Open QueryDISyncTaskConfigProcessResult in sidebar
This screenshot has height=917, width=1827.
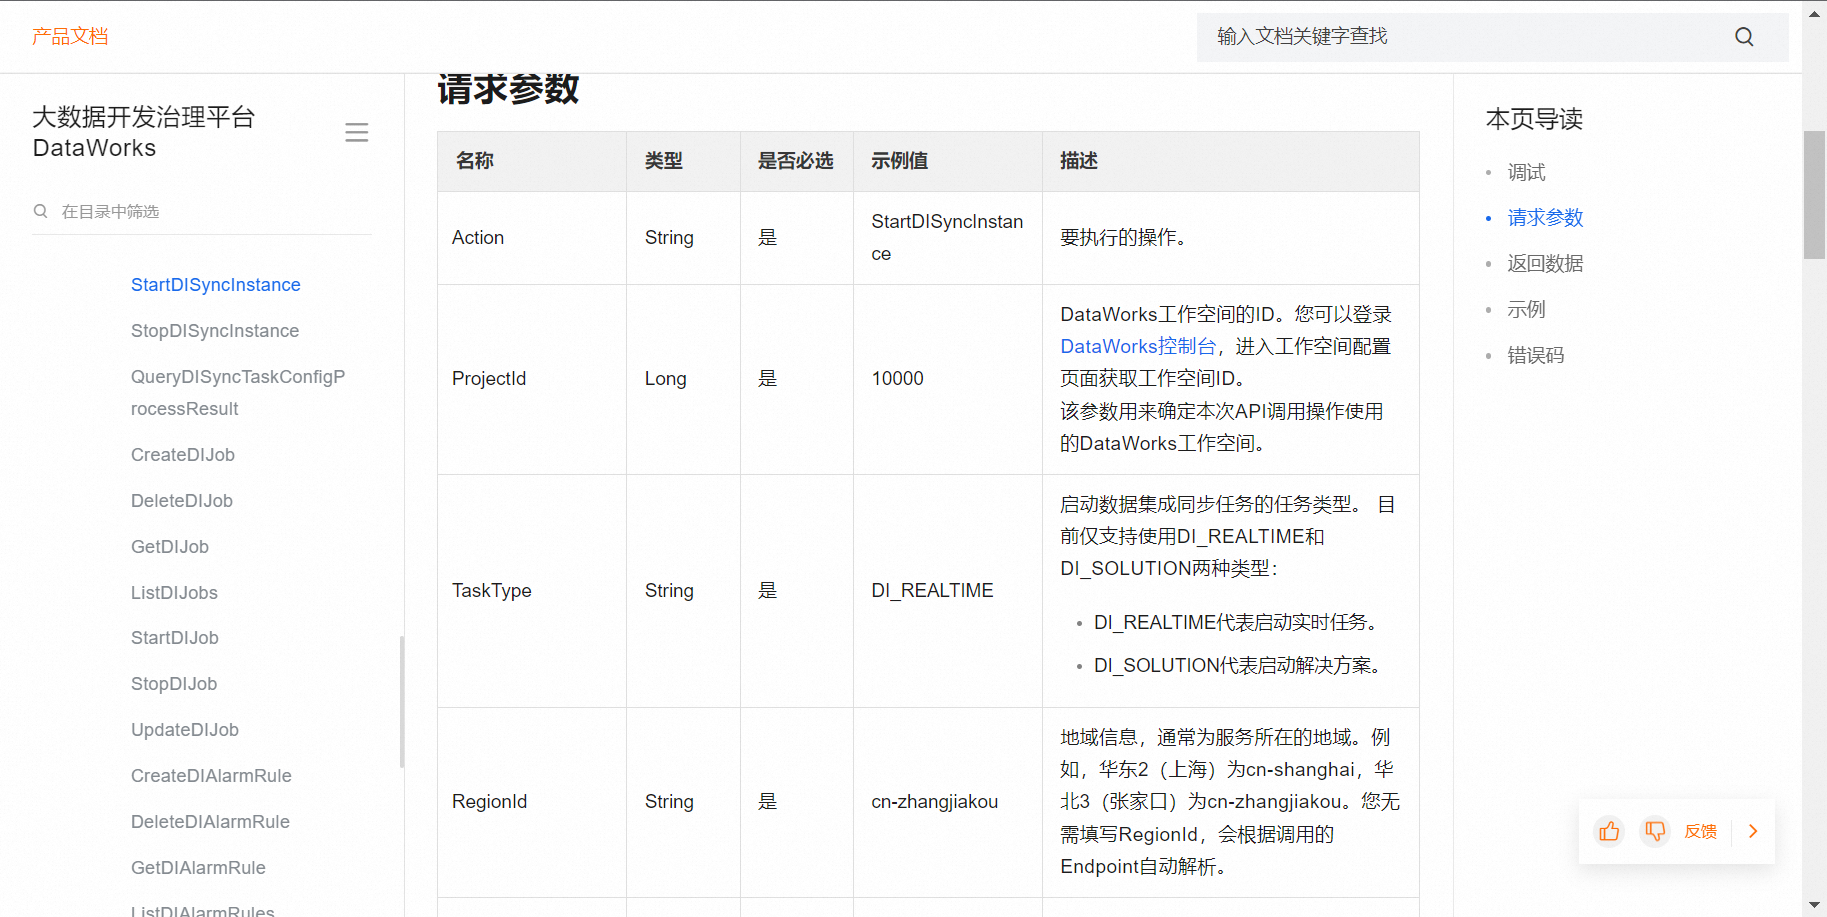238,393
